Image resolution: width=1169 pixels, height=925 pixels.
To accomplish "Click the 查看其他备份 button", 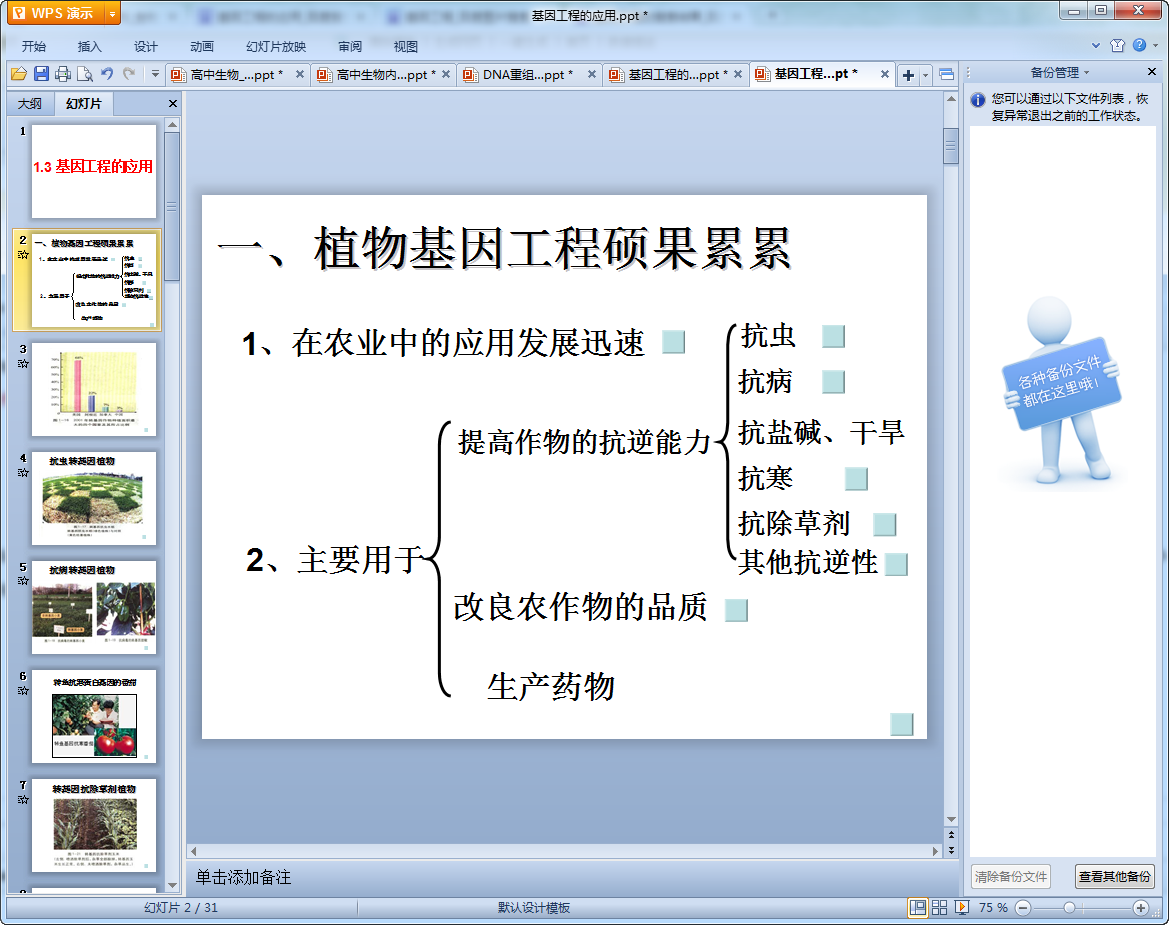I will pyautogui.click(x=1115, y=877).
